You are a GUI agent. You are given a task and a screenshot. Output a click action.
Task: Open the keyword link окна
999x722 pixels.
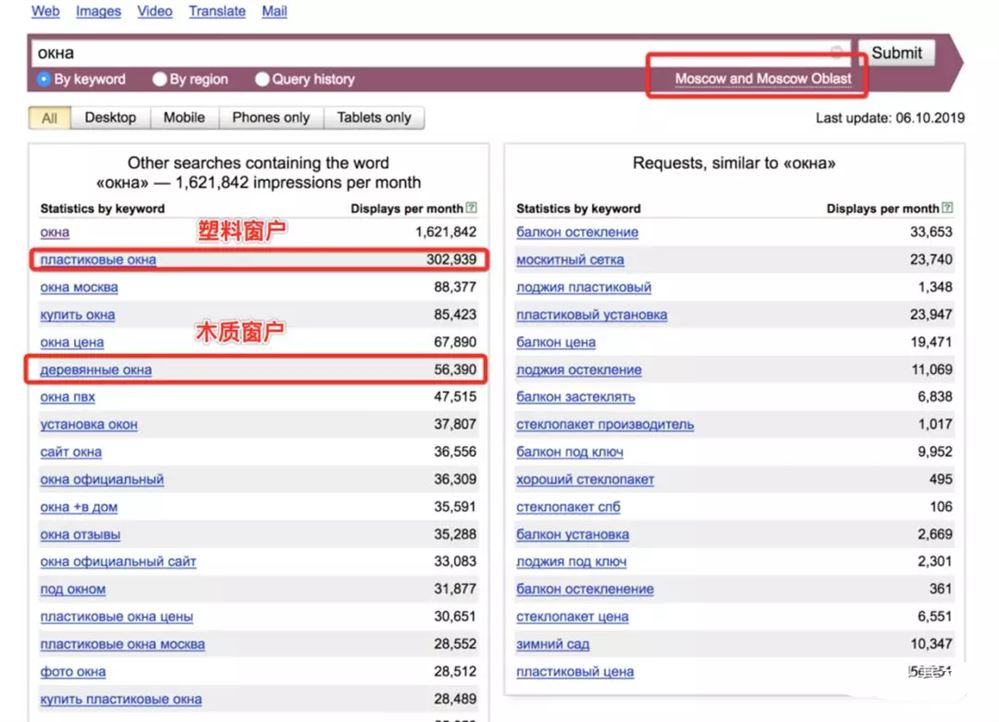(x=55, y=232)
